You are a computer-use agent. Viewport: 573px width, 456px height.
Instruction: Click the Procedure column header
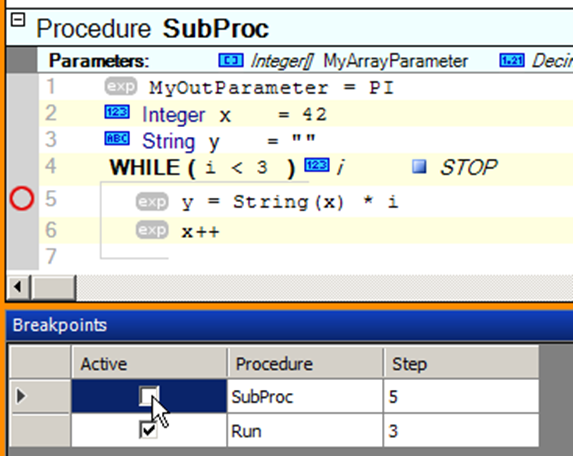tap(305, 363)
